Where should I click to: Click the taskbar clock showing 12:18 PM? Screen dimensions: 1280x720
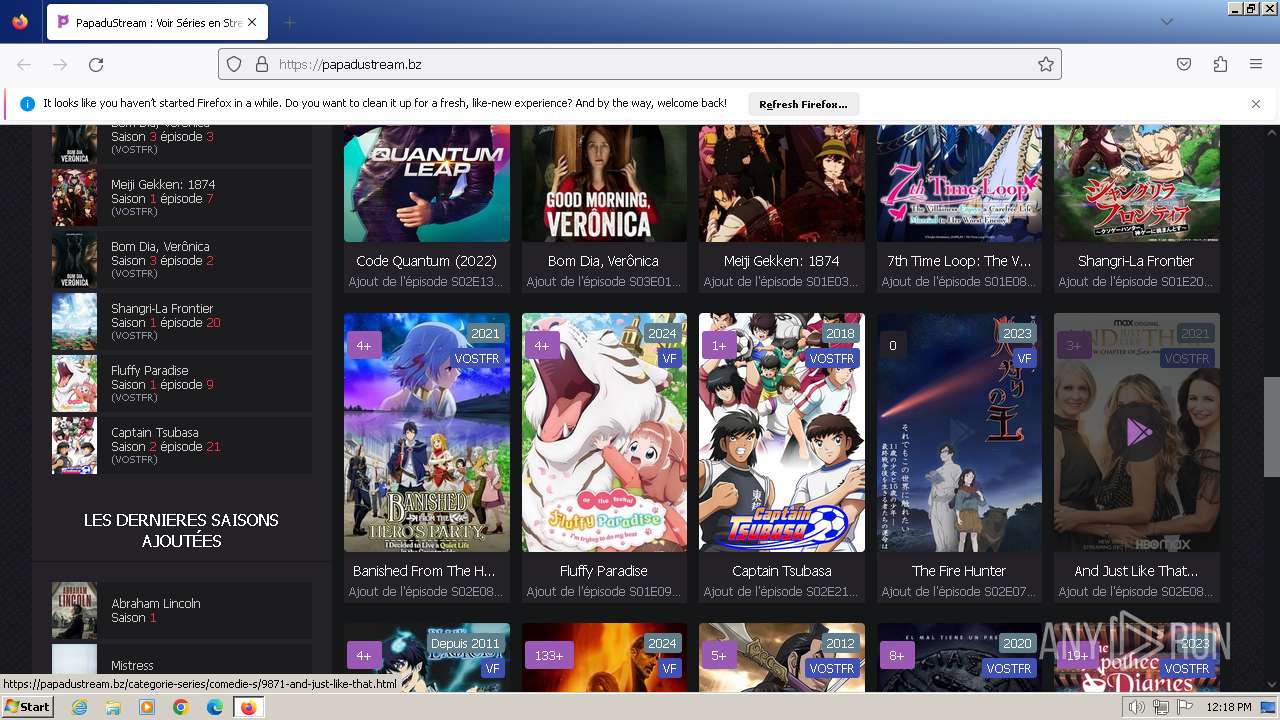(x=1229, y=707)
